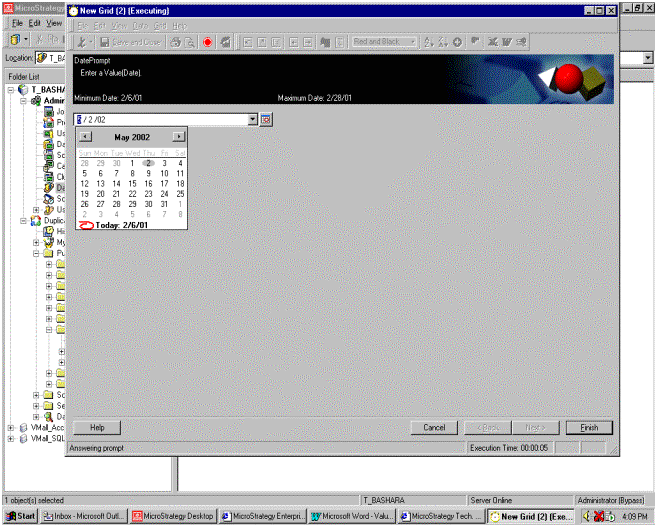Expand the VMail_Acc project source node
Screen dimensions: 655x525
pyautogui.click(x=11, y=428)
